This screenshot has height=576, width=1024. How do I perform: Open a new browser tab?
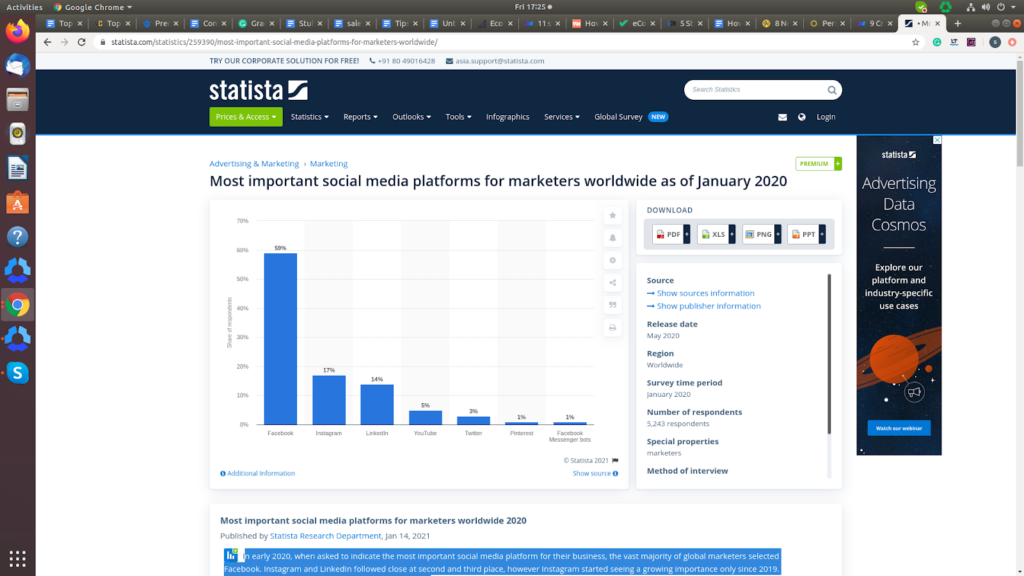point(957,24)
